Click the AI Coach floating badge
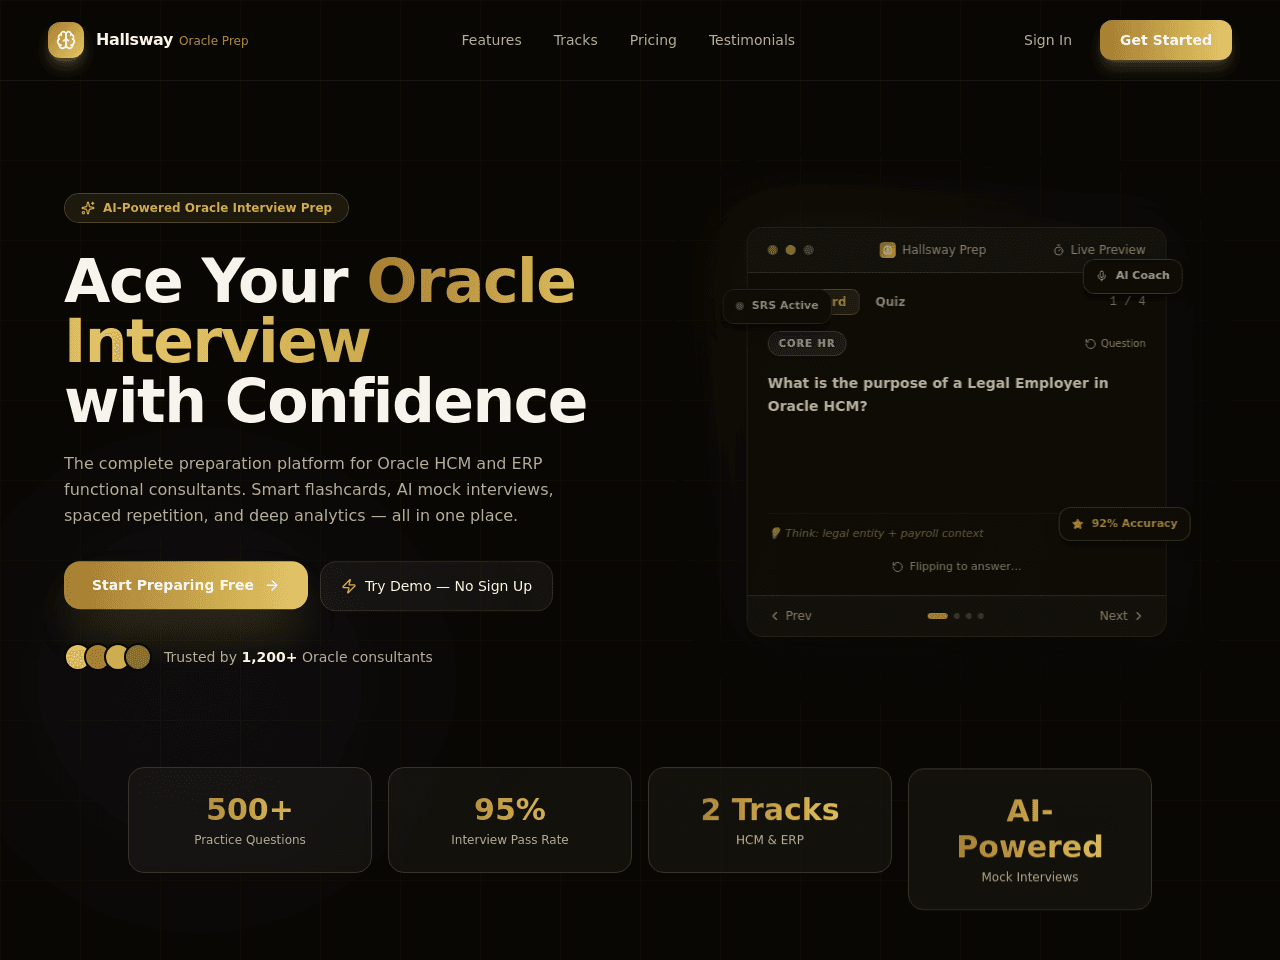 pos(1133,276)
